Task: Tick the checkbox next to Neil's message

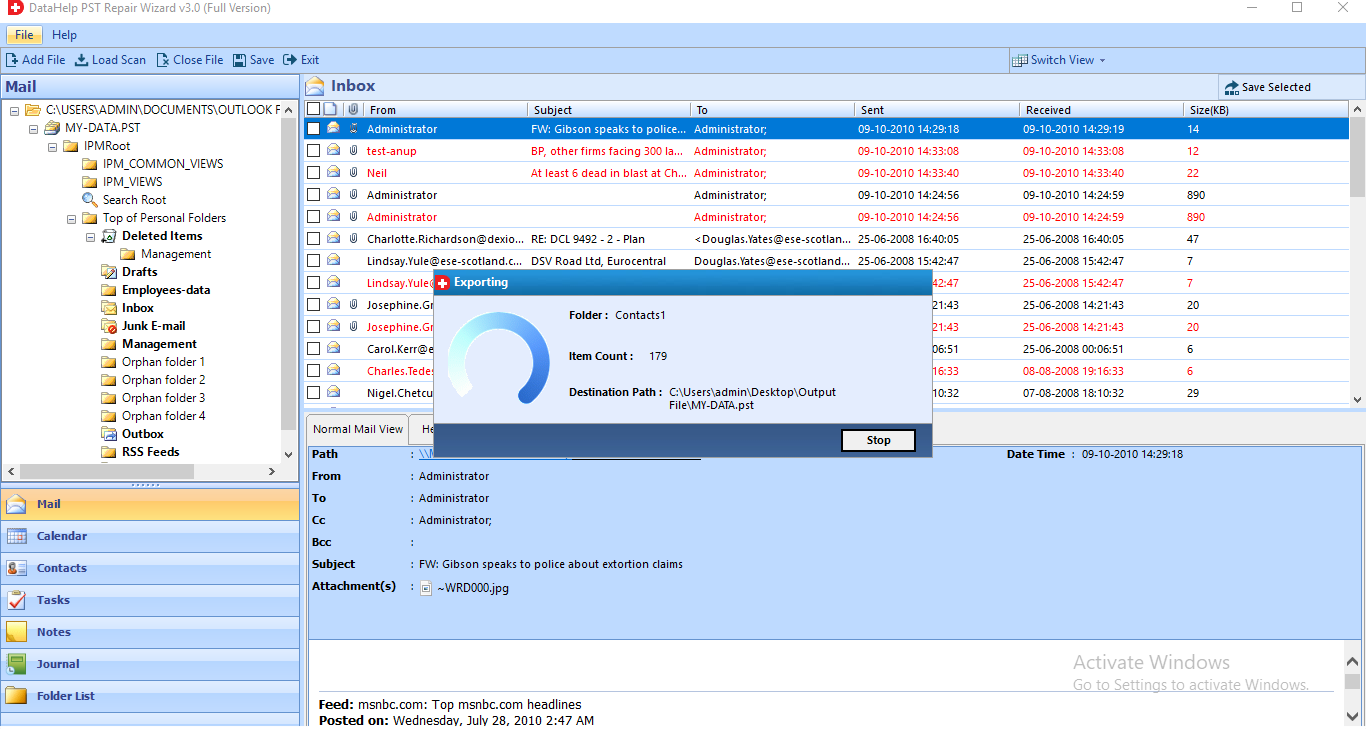Action: (313, 172)
